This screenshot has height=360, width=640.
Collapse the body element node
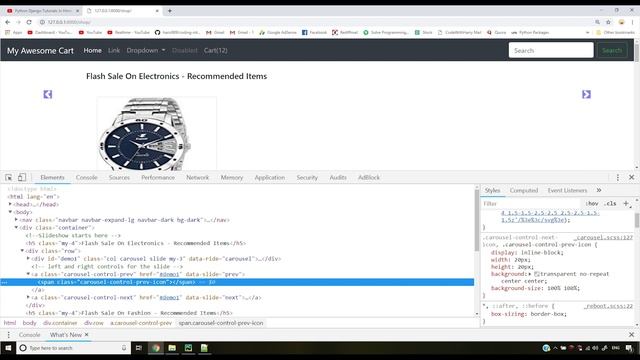[x=10, y=212]
